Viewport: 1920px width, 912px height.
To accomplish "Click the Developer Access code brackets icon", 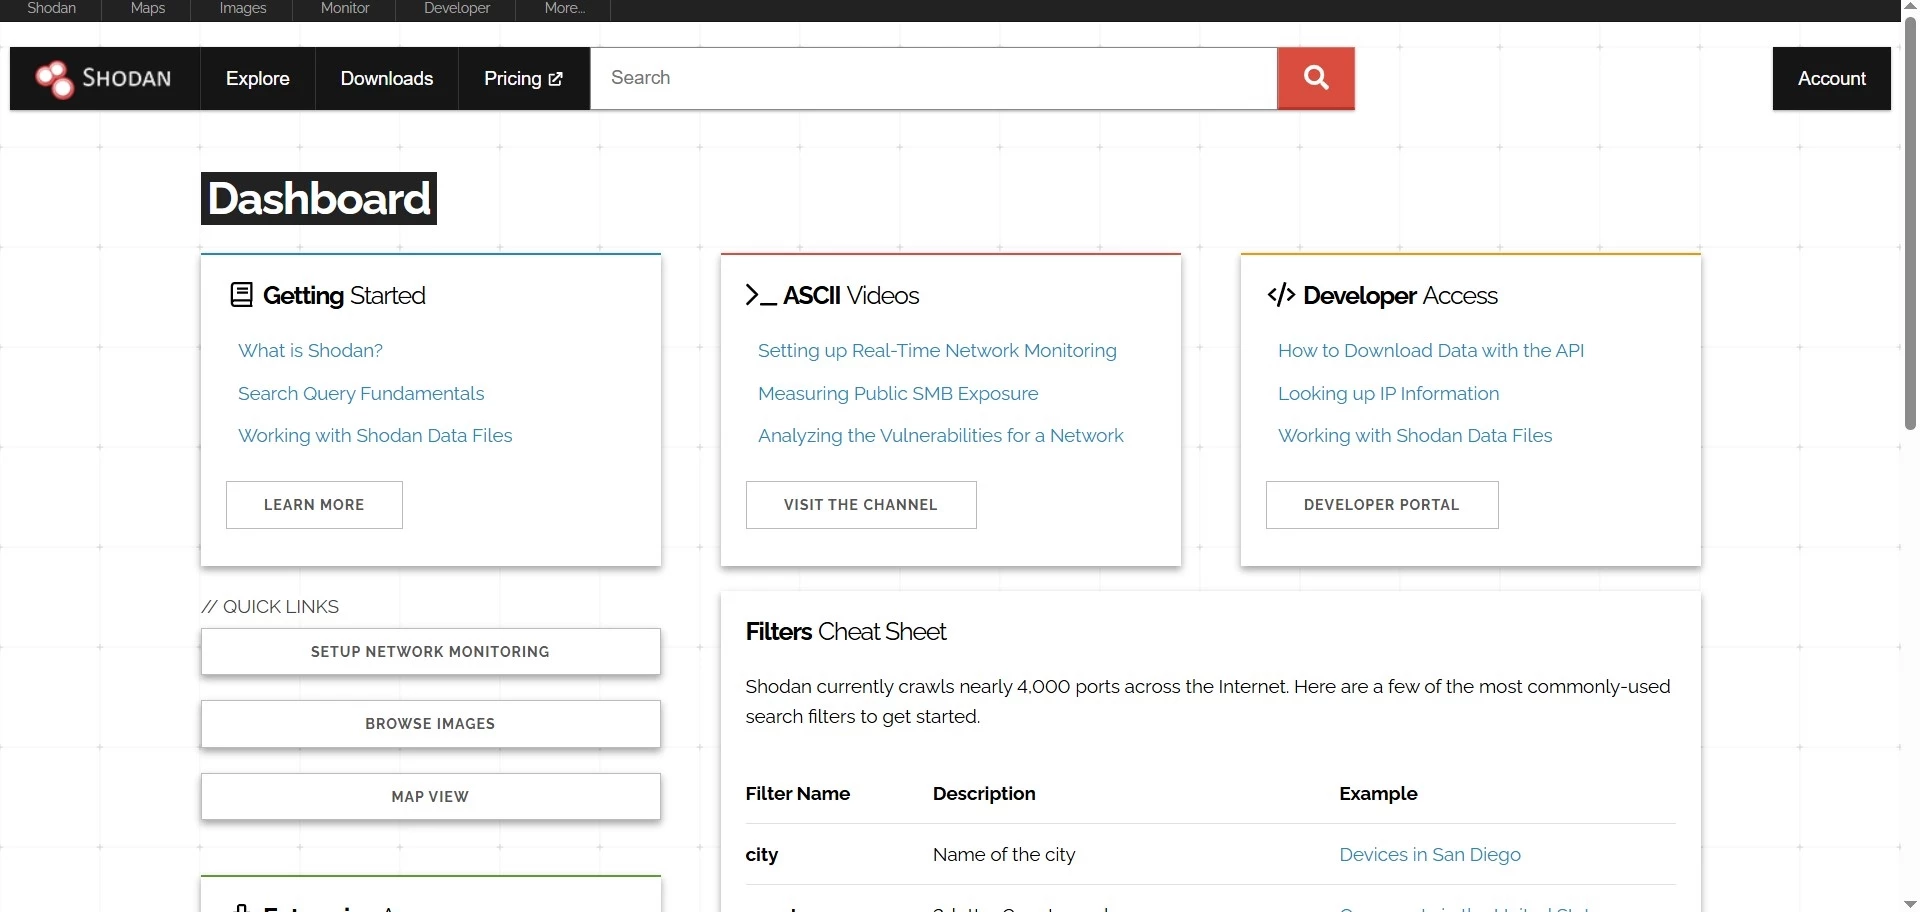I will (x=1281, y=295).
